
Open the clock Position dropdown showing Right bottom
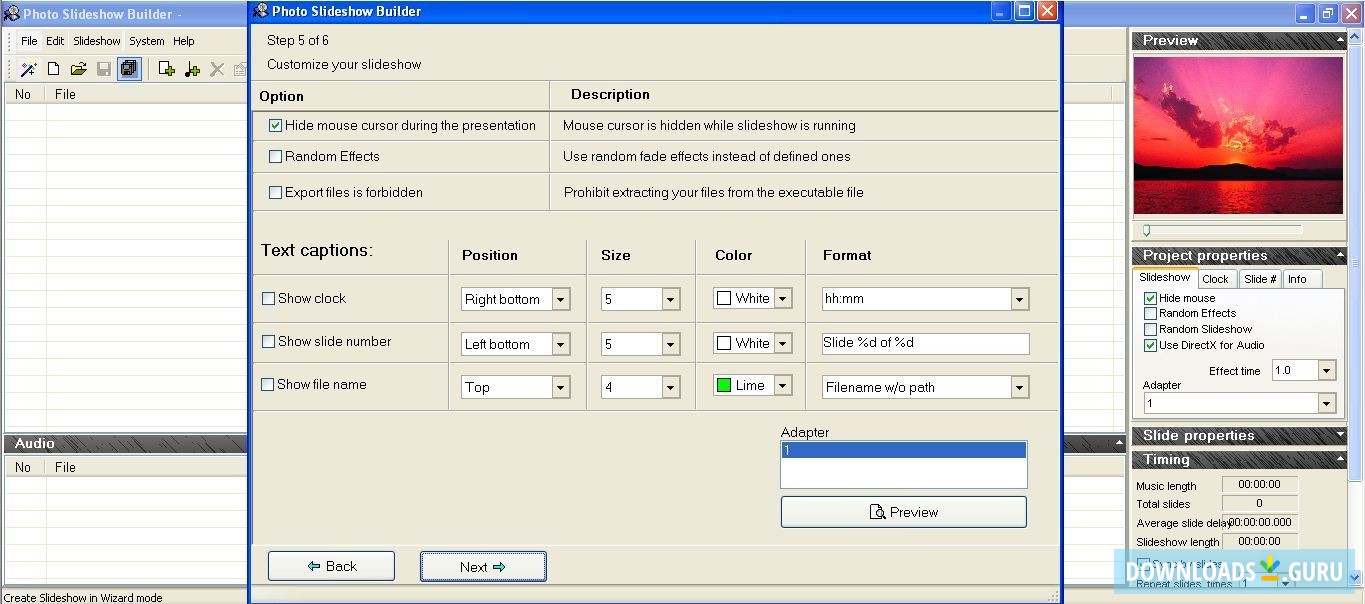[x=560, y=299]
